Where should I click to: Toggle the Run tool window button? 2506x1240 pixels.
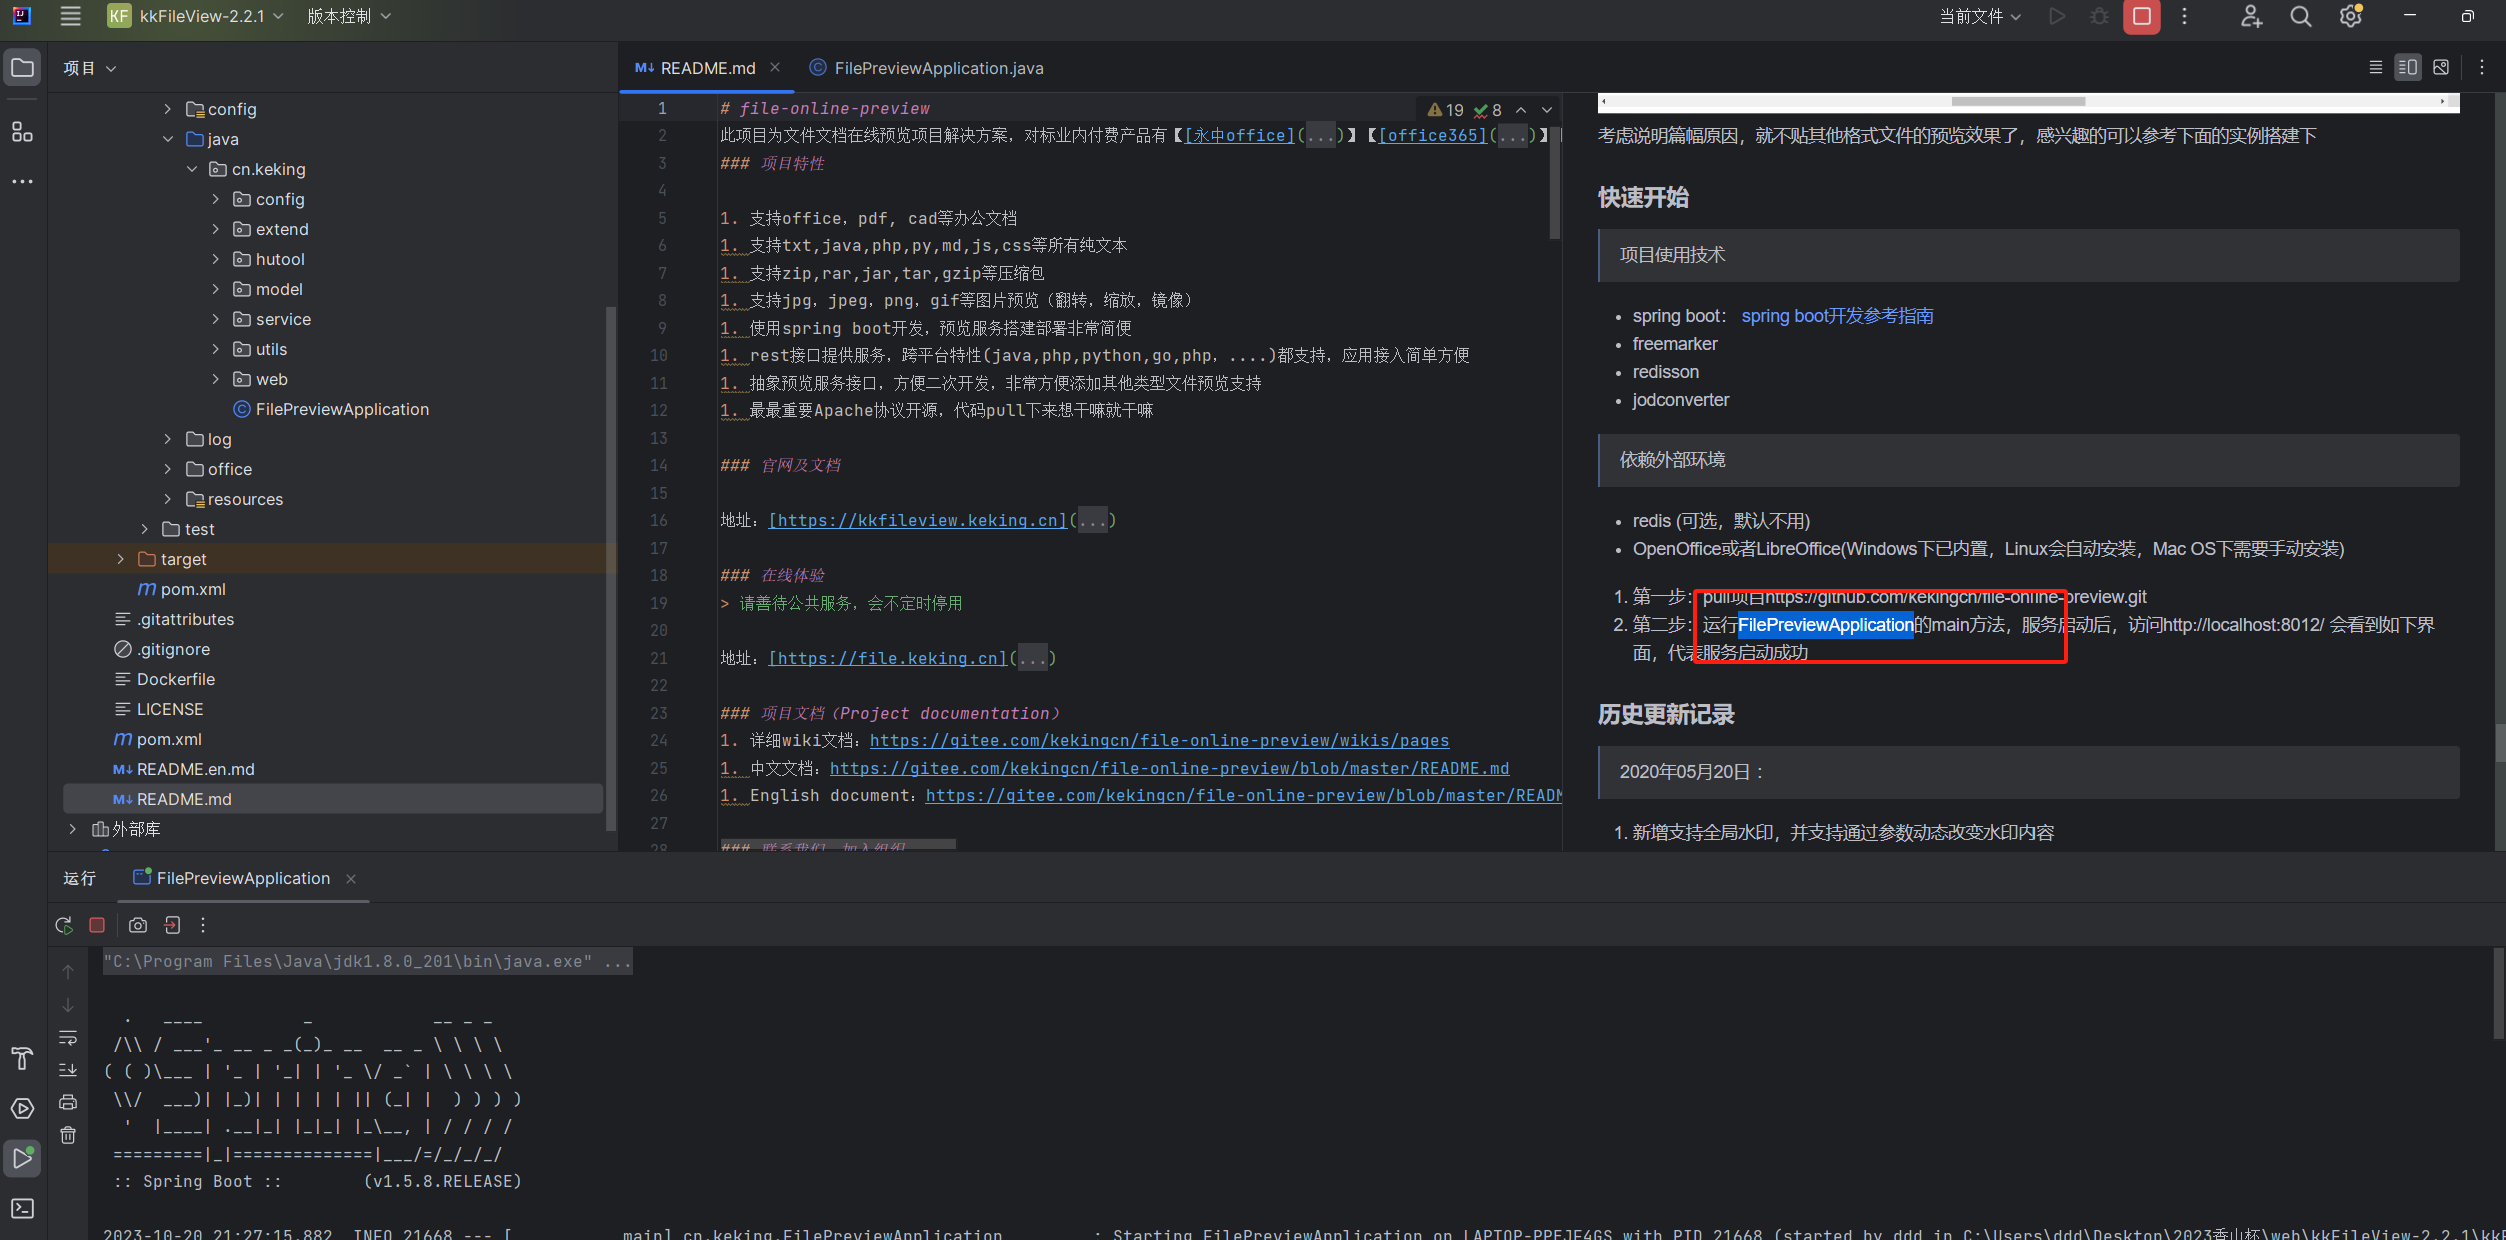tap(22, 1158)
